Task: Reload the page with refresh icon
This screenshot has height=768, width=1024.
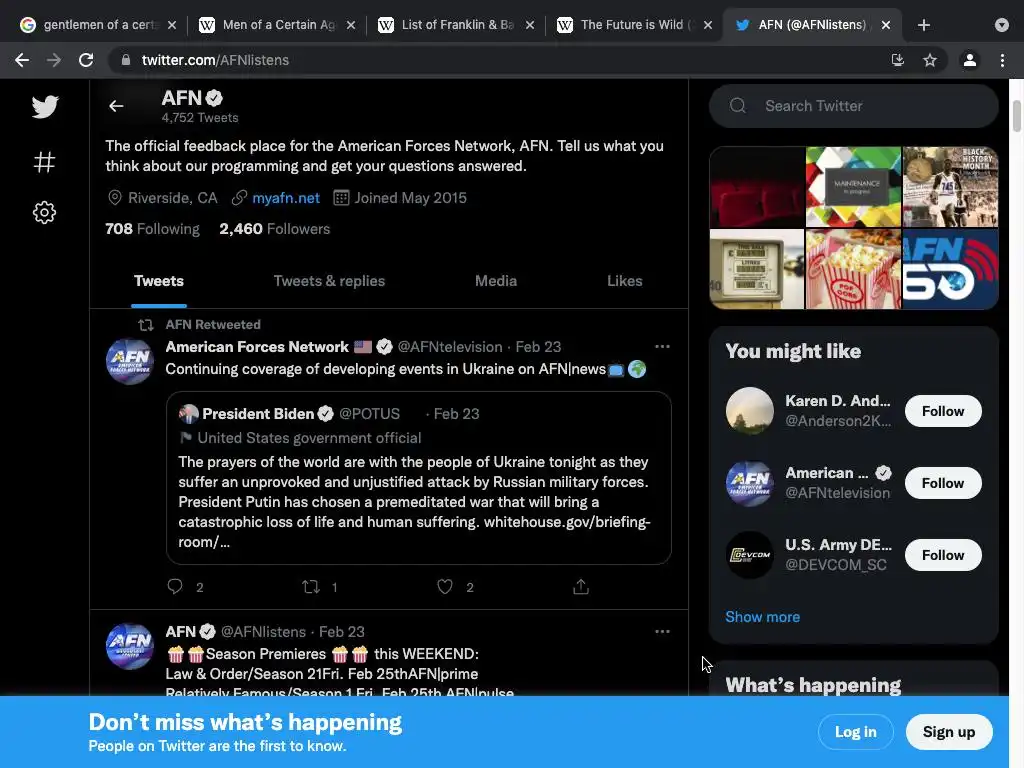Action: click(86, 60)
